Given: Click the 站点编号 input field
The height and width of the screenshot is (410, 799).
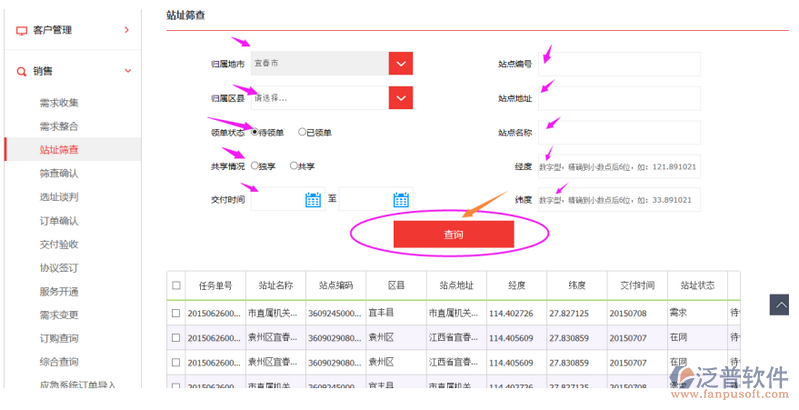Looking at the screenshot, I should pos(619,64).
